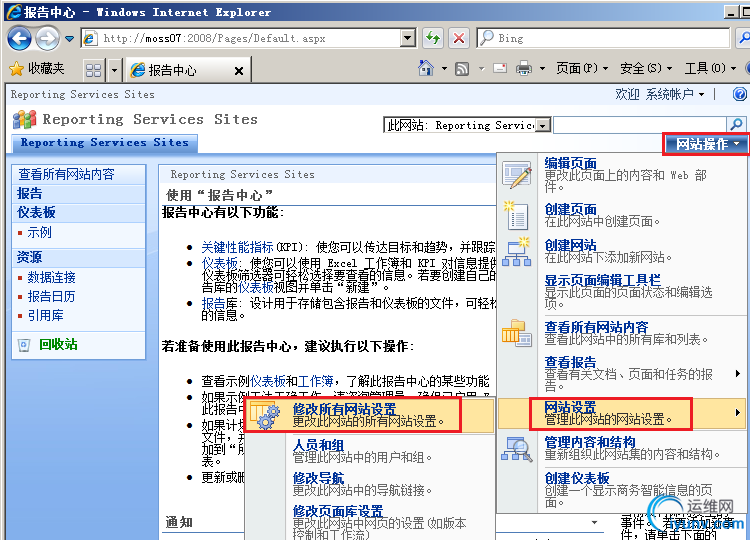
Task: Expand the address bar history dropdown
Action: pyautogui.click(x=408, y=38)
